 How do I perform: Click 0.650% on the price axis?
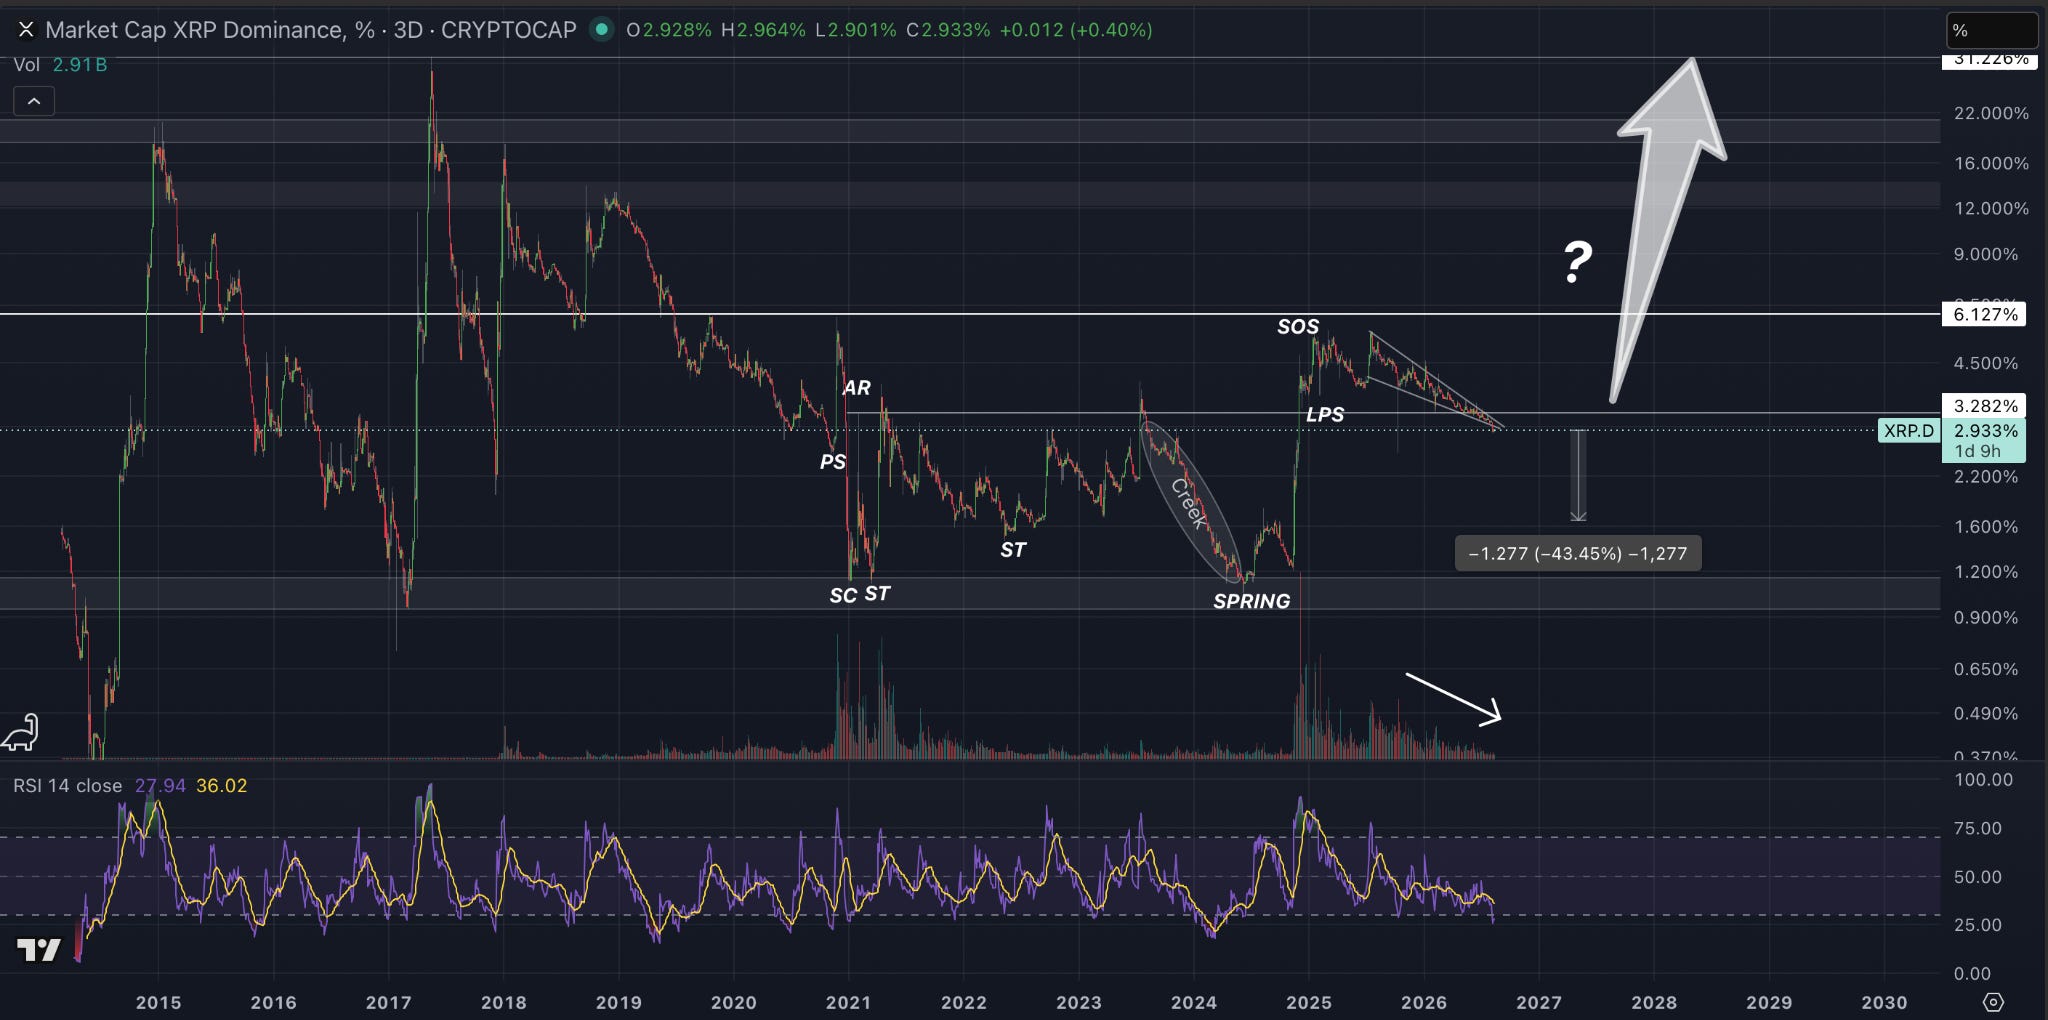(1986, 670)
